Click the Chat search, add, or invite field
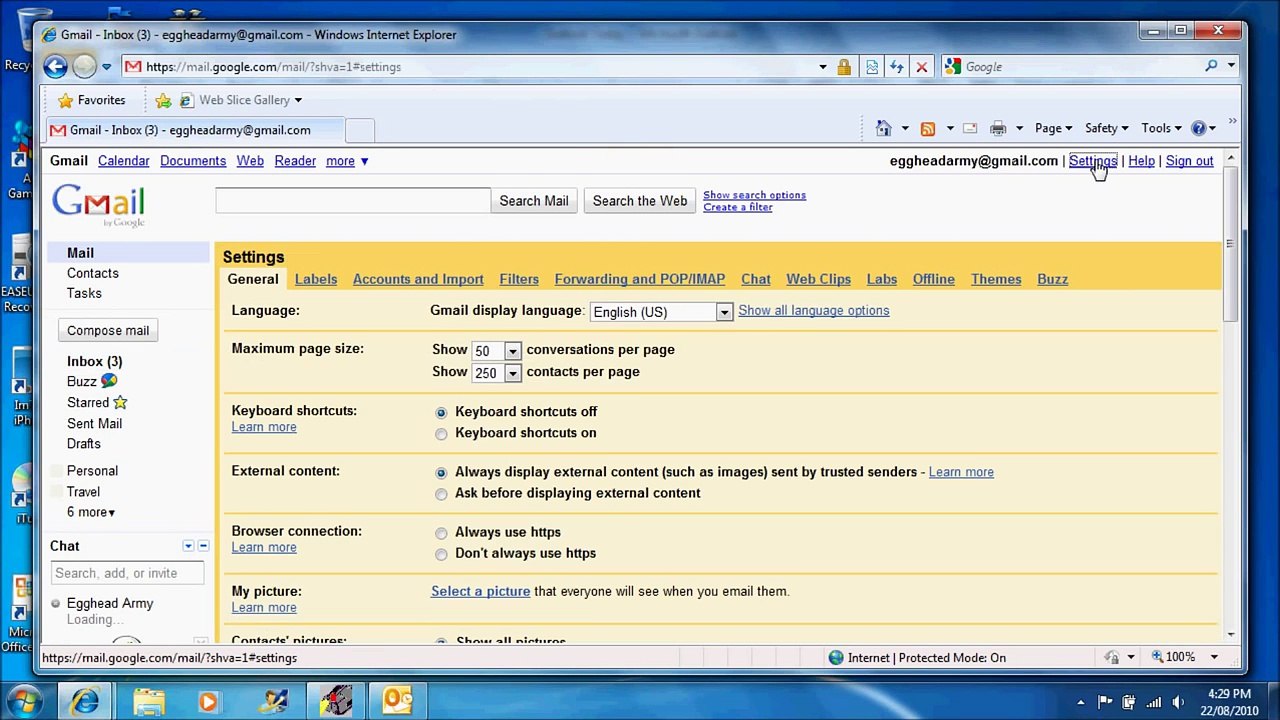Image resolution: width=1280 pixels, height=720 pixels. (x=128, y=573)
